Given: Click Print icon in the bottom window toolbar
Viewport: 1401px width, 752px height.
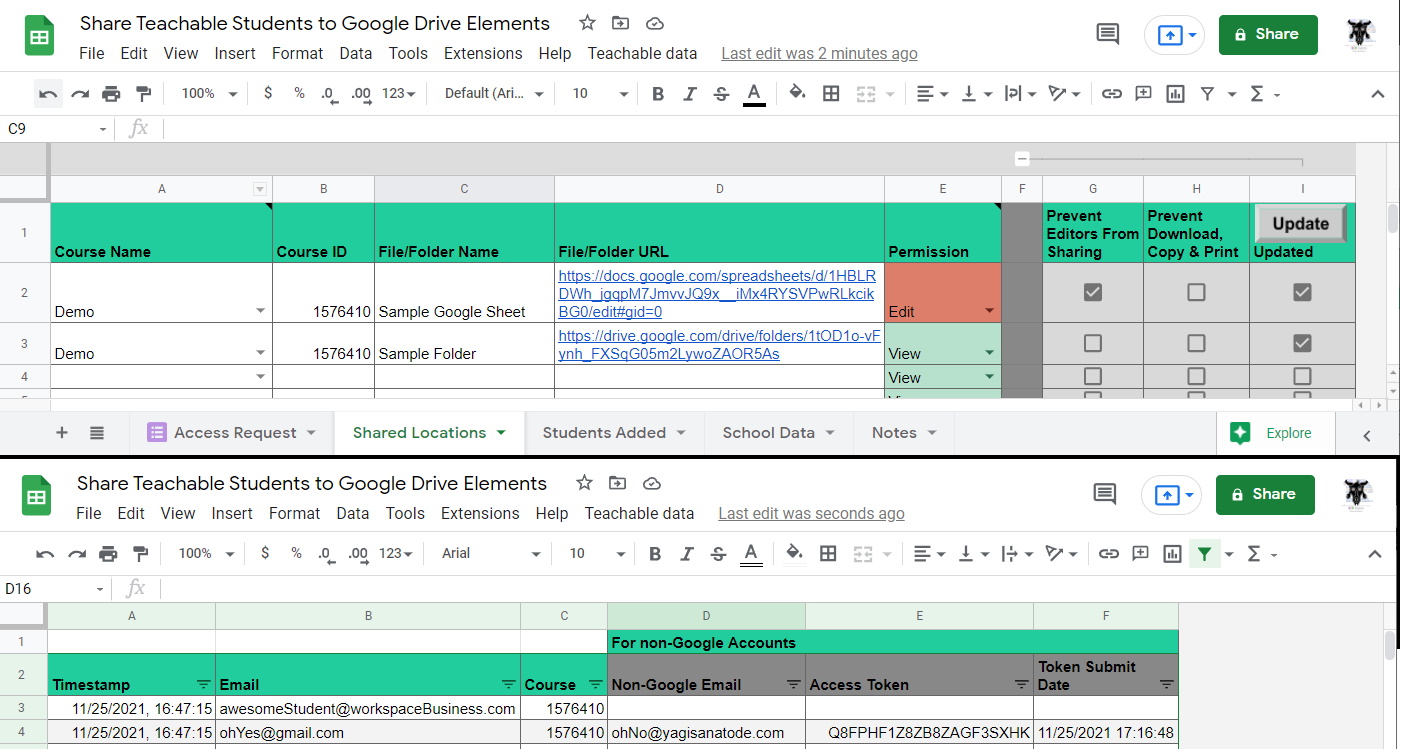Looking at the screenshot, I should [108, 553].
